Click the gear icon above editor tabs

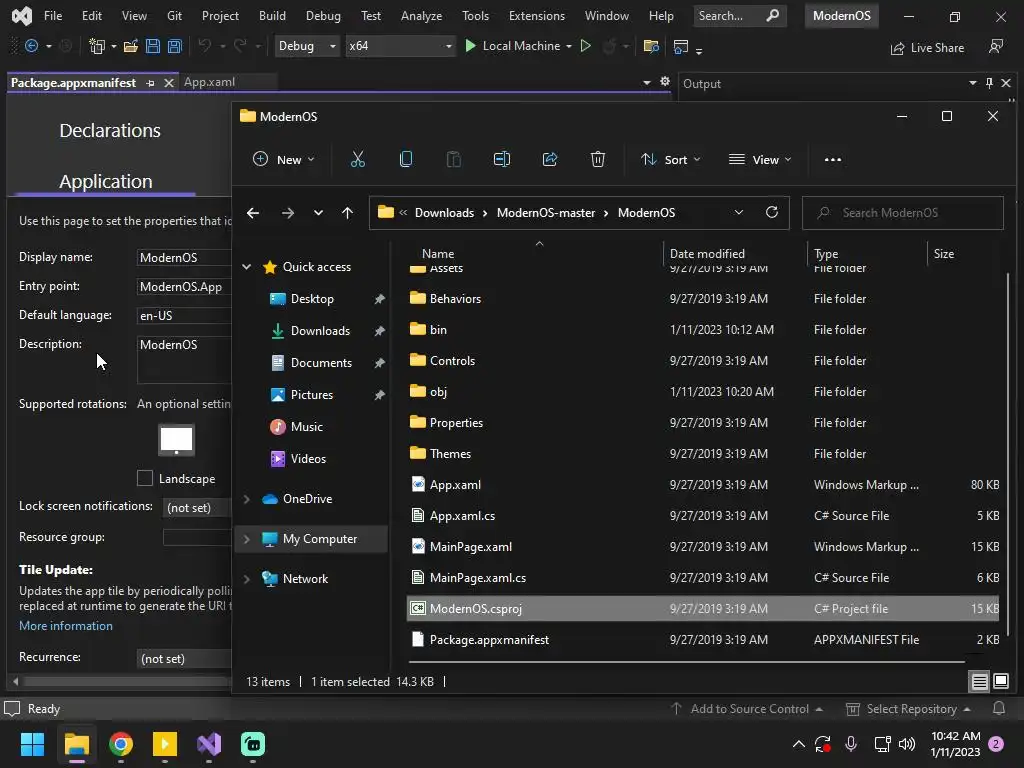tap(665, 82)
